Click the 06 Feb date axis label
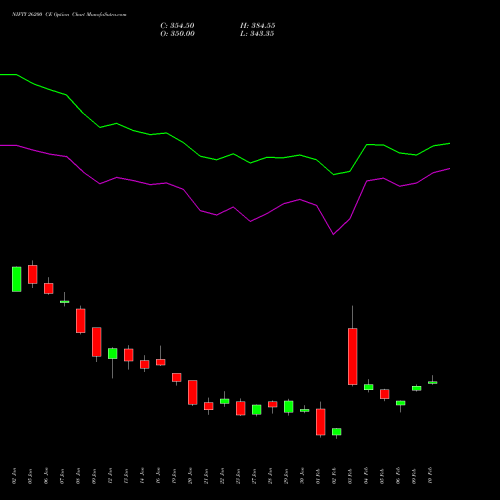Viewport: 500px width, 500px height. pyautogui.click(x=398, y=476)
